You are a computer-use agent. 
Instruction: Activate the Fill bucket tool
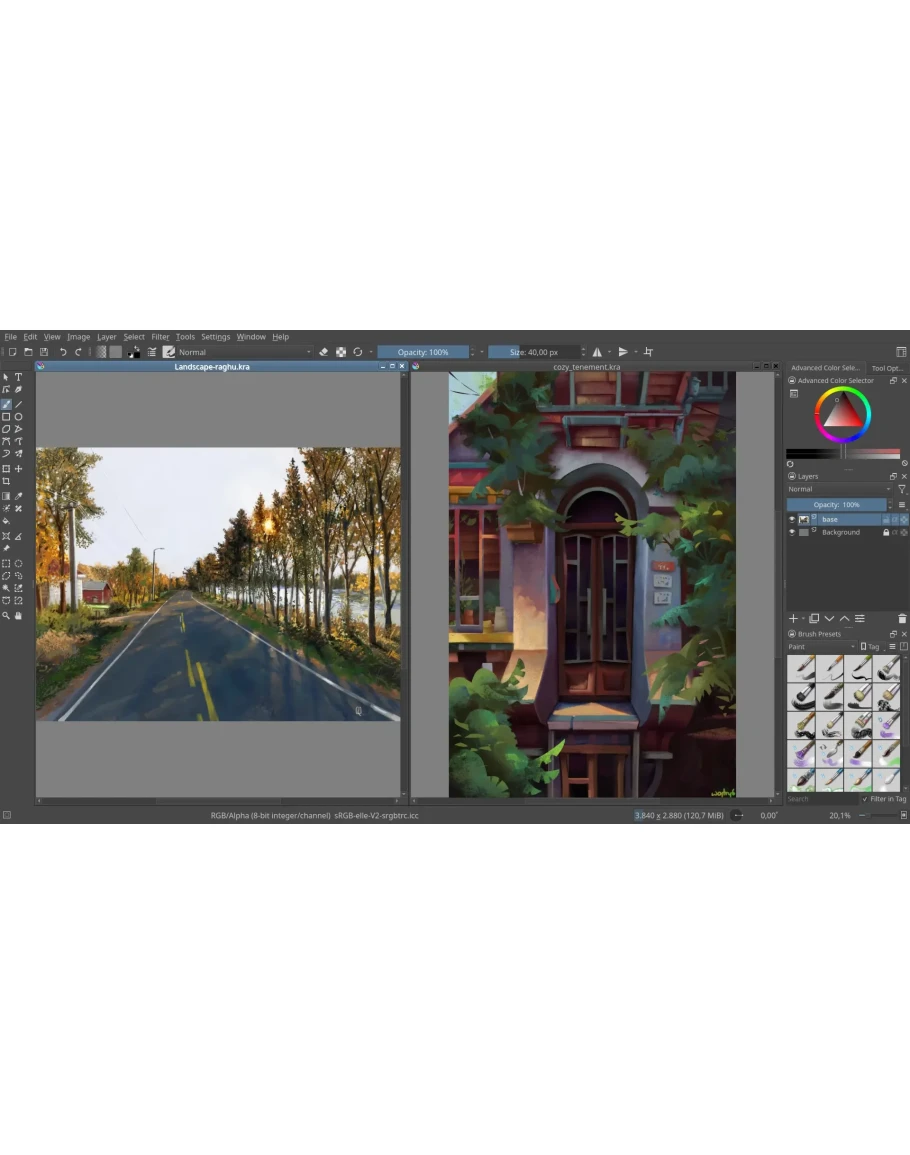[6, 521]
